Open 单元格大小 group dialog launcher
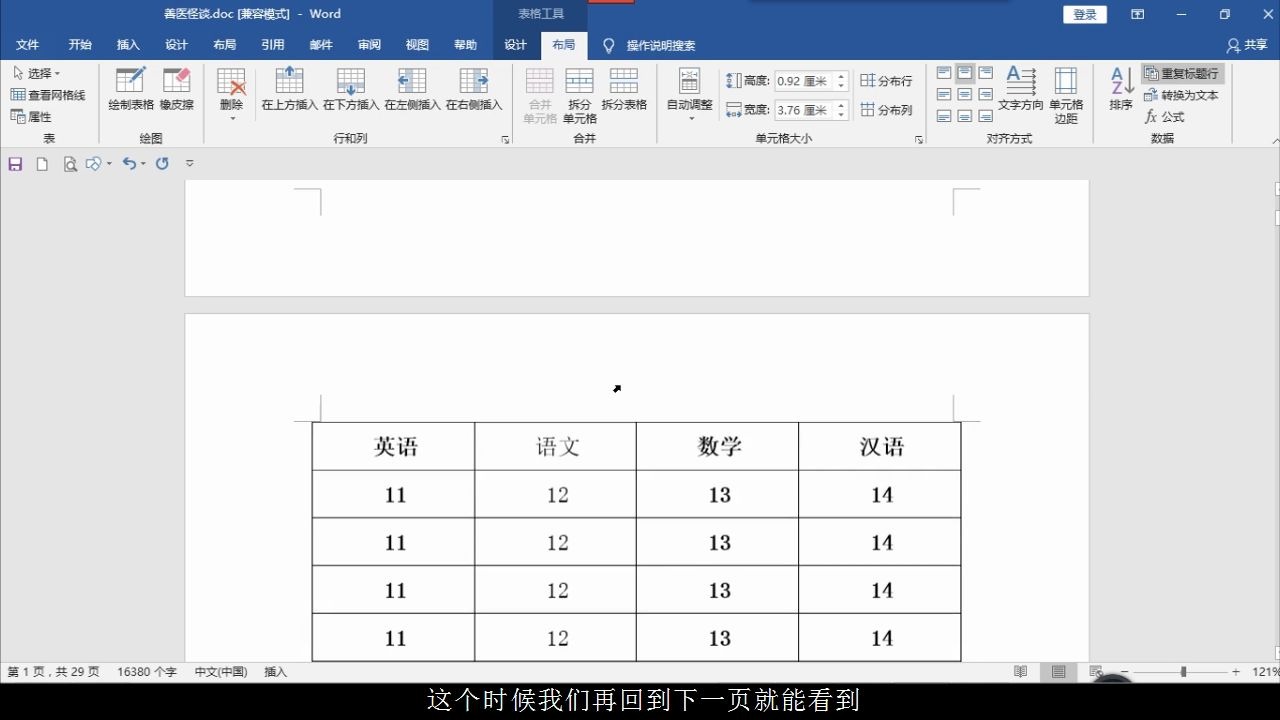The width and height of the screenshot is (1280, 720). pos(919,140)
